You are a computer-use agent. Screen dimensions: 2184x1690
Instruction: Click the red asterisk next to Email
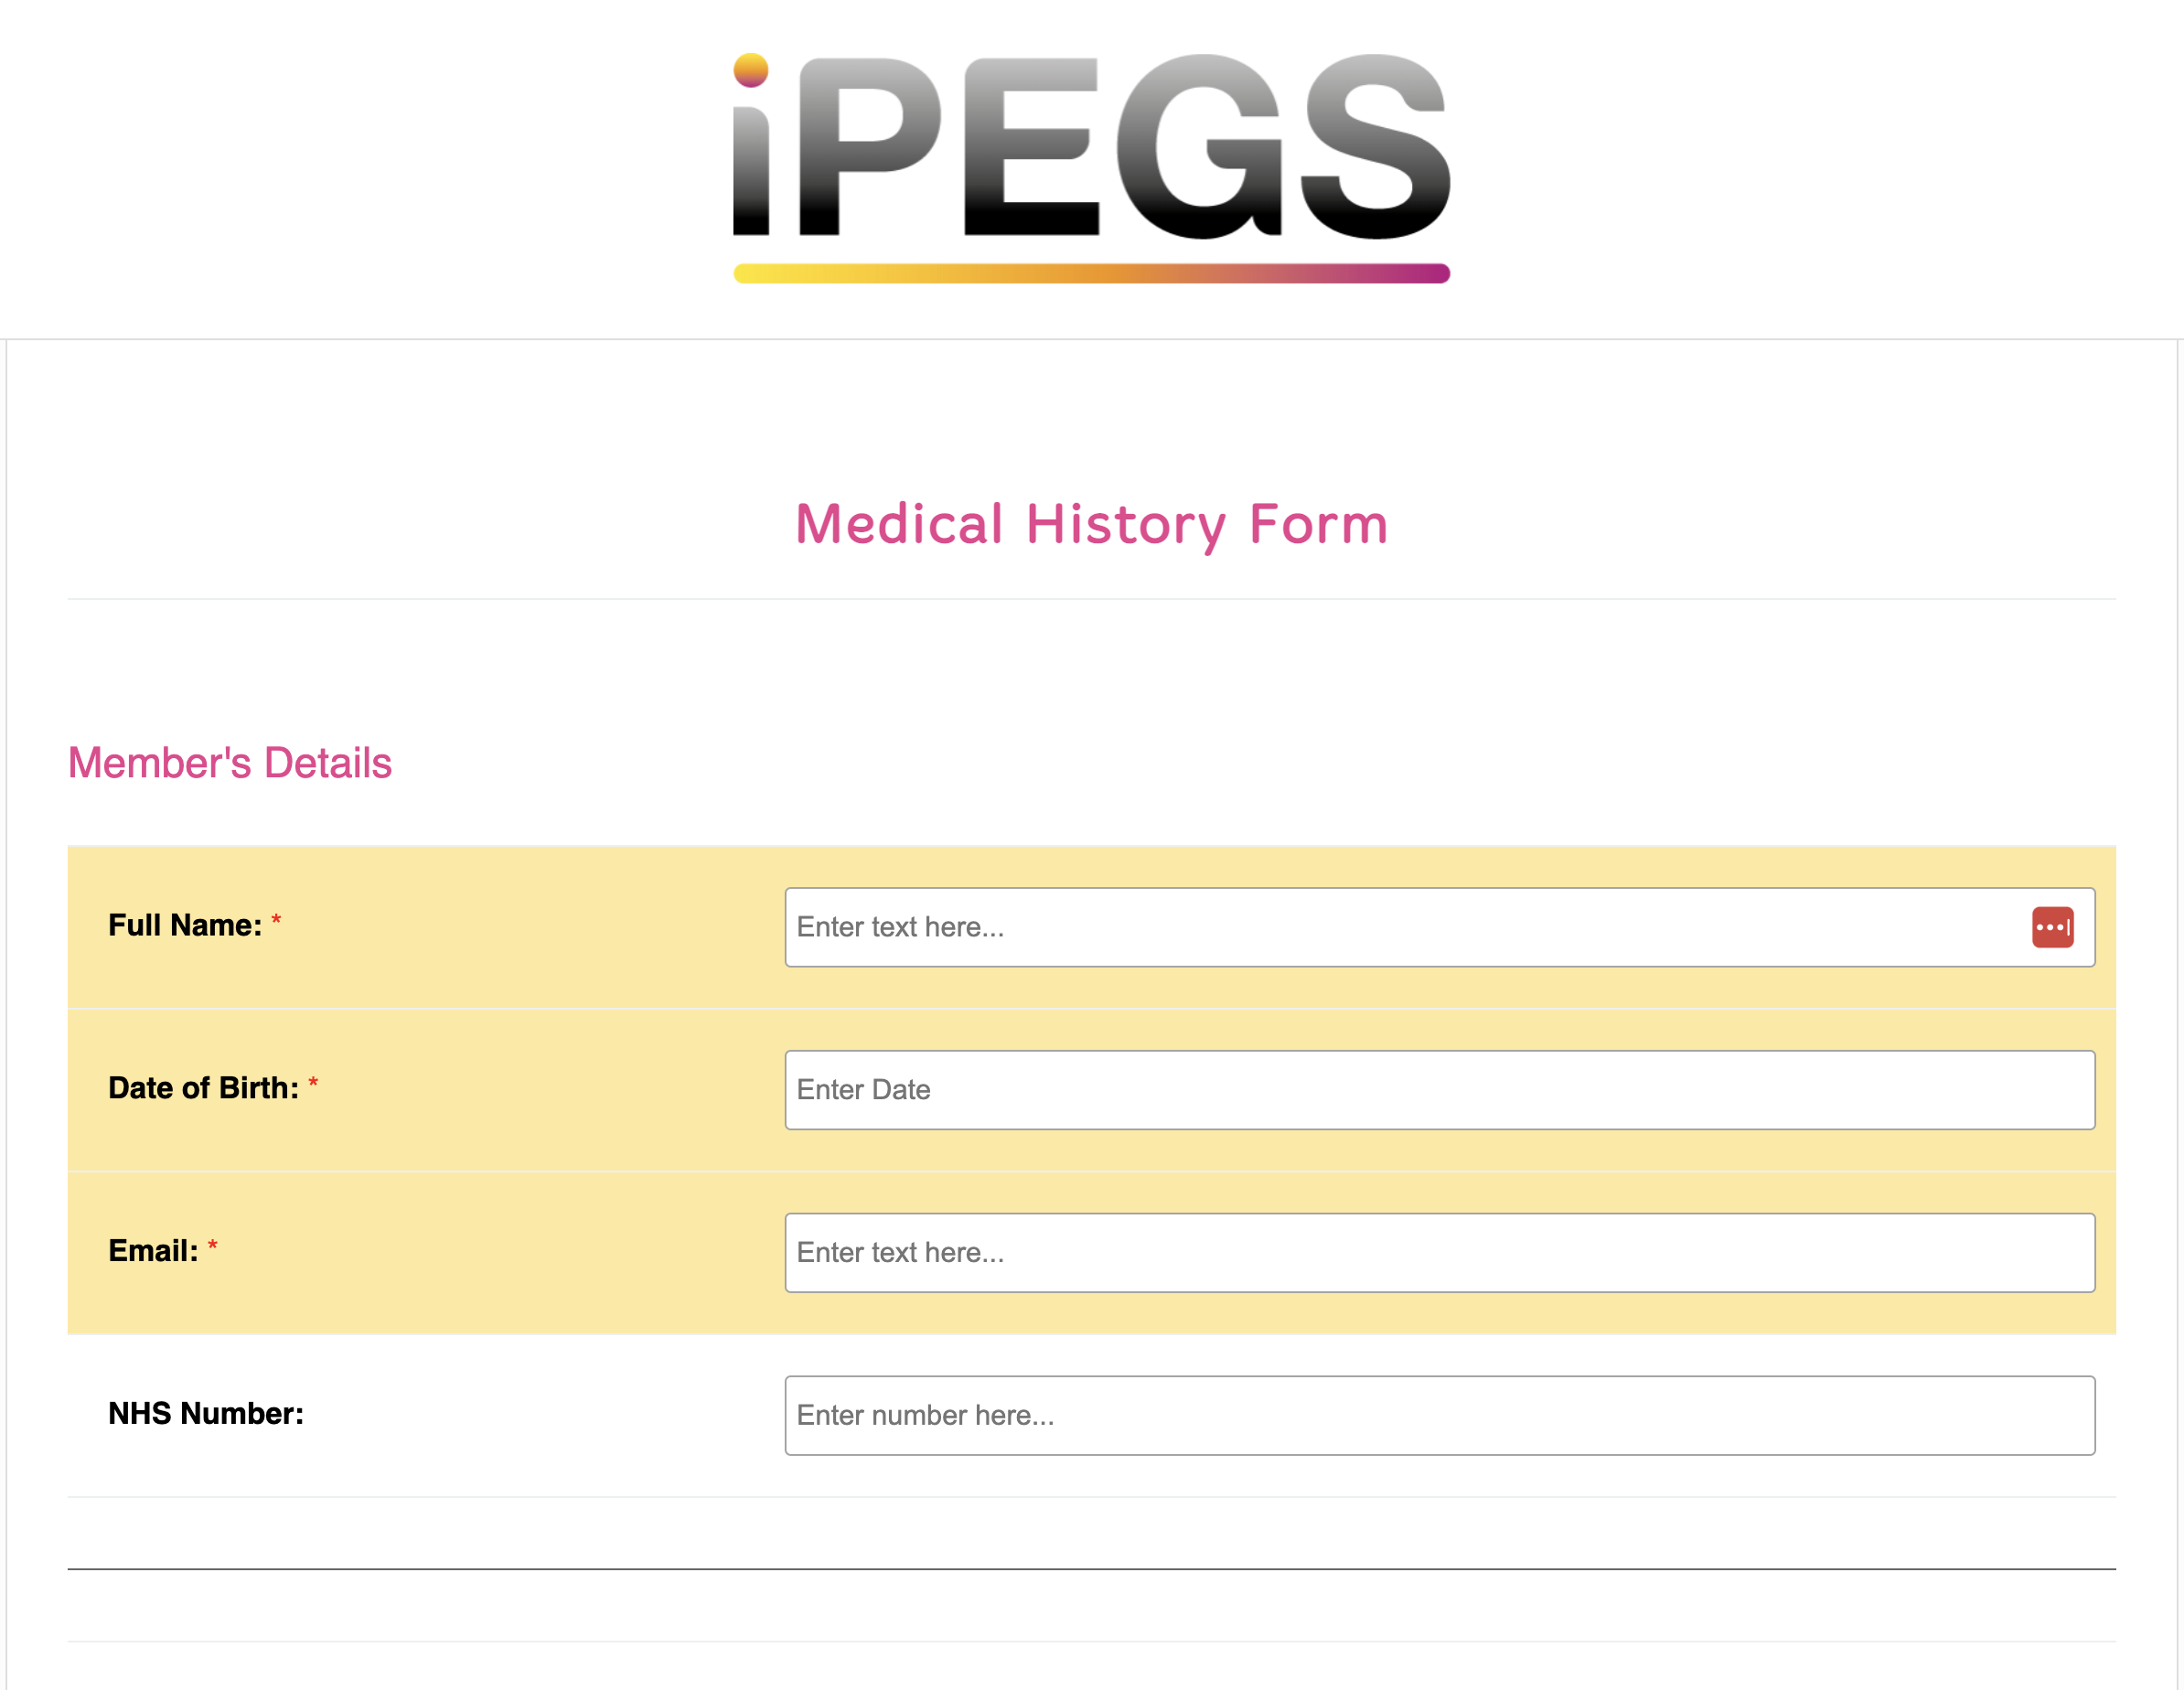tap(214, 1246)
